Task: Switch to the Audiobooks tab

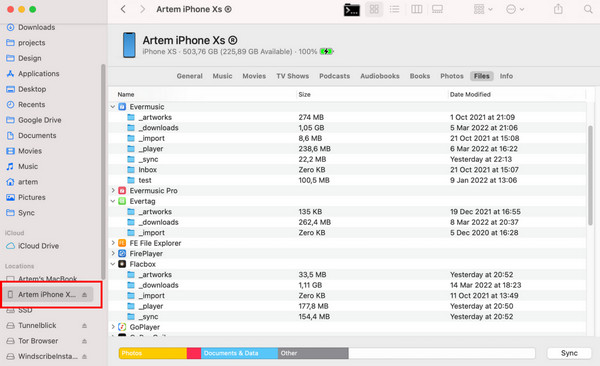Action: 380,76
